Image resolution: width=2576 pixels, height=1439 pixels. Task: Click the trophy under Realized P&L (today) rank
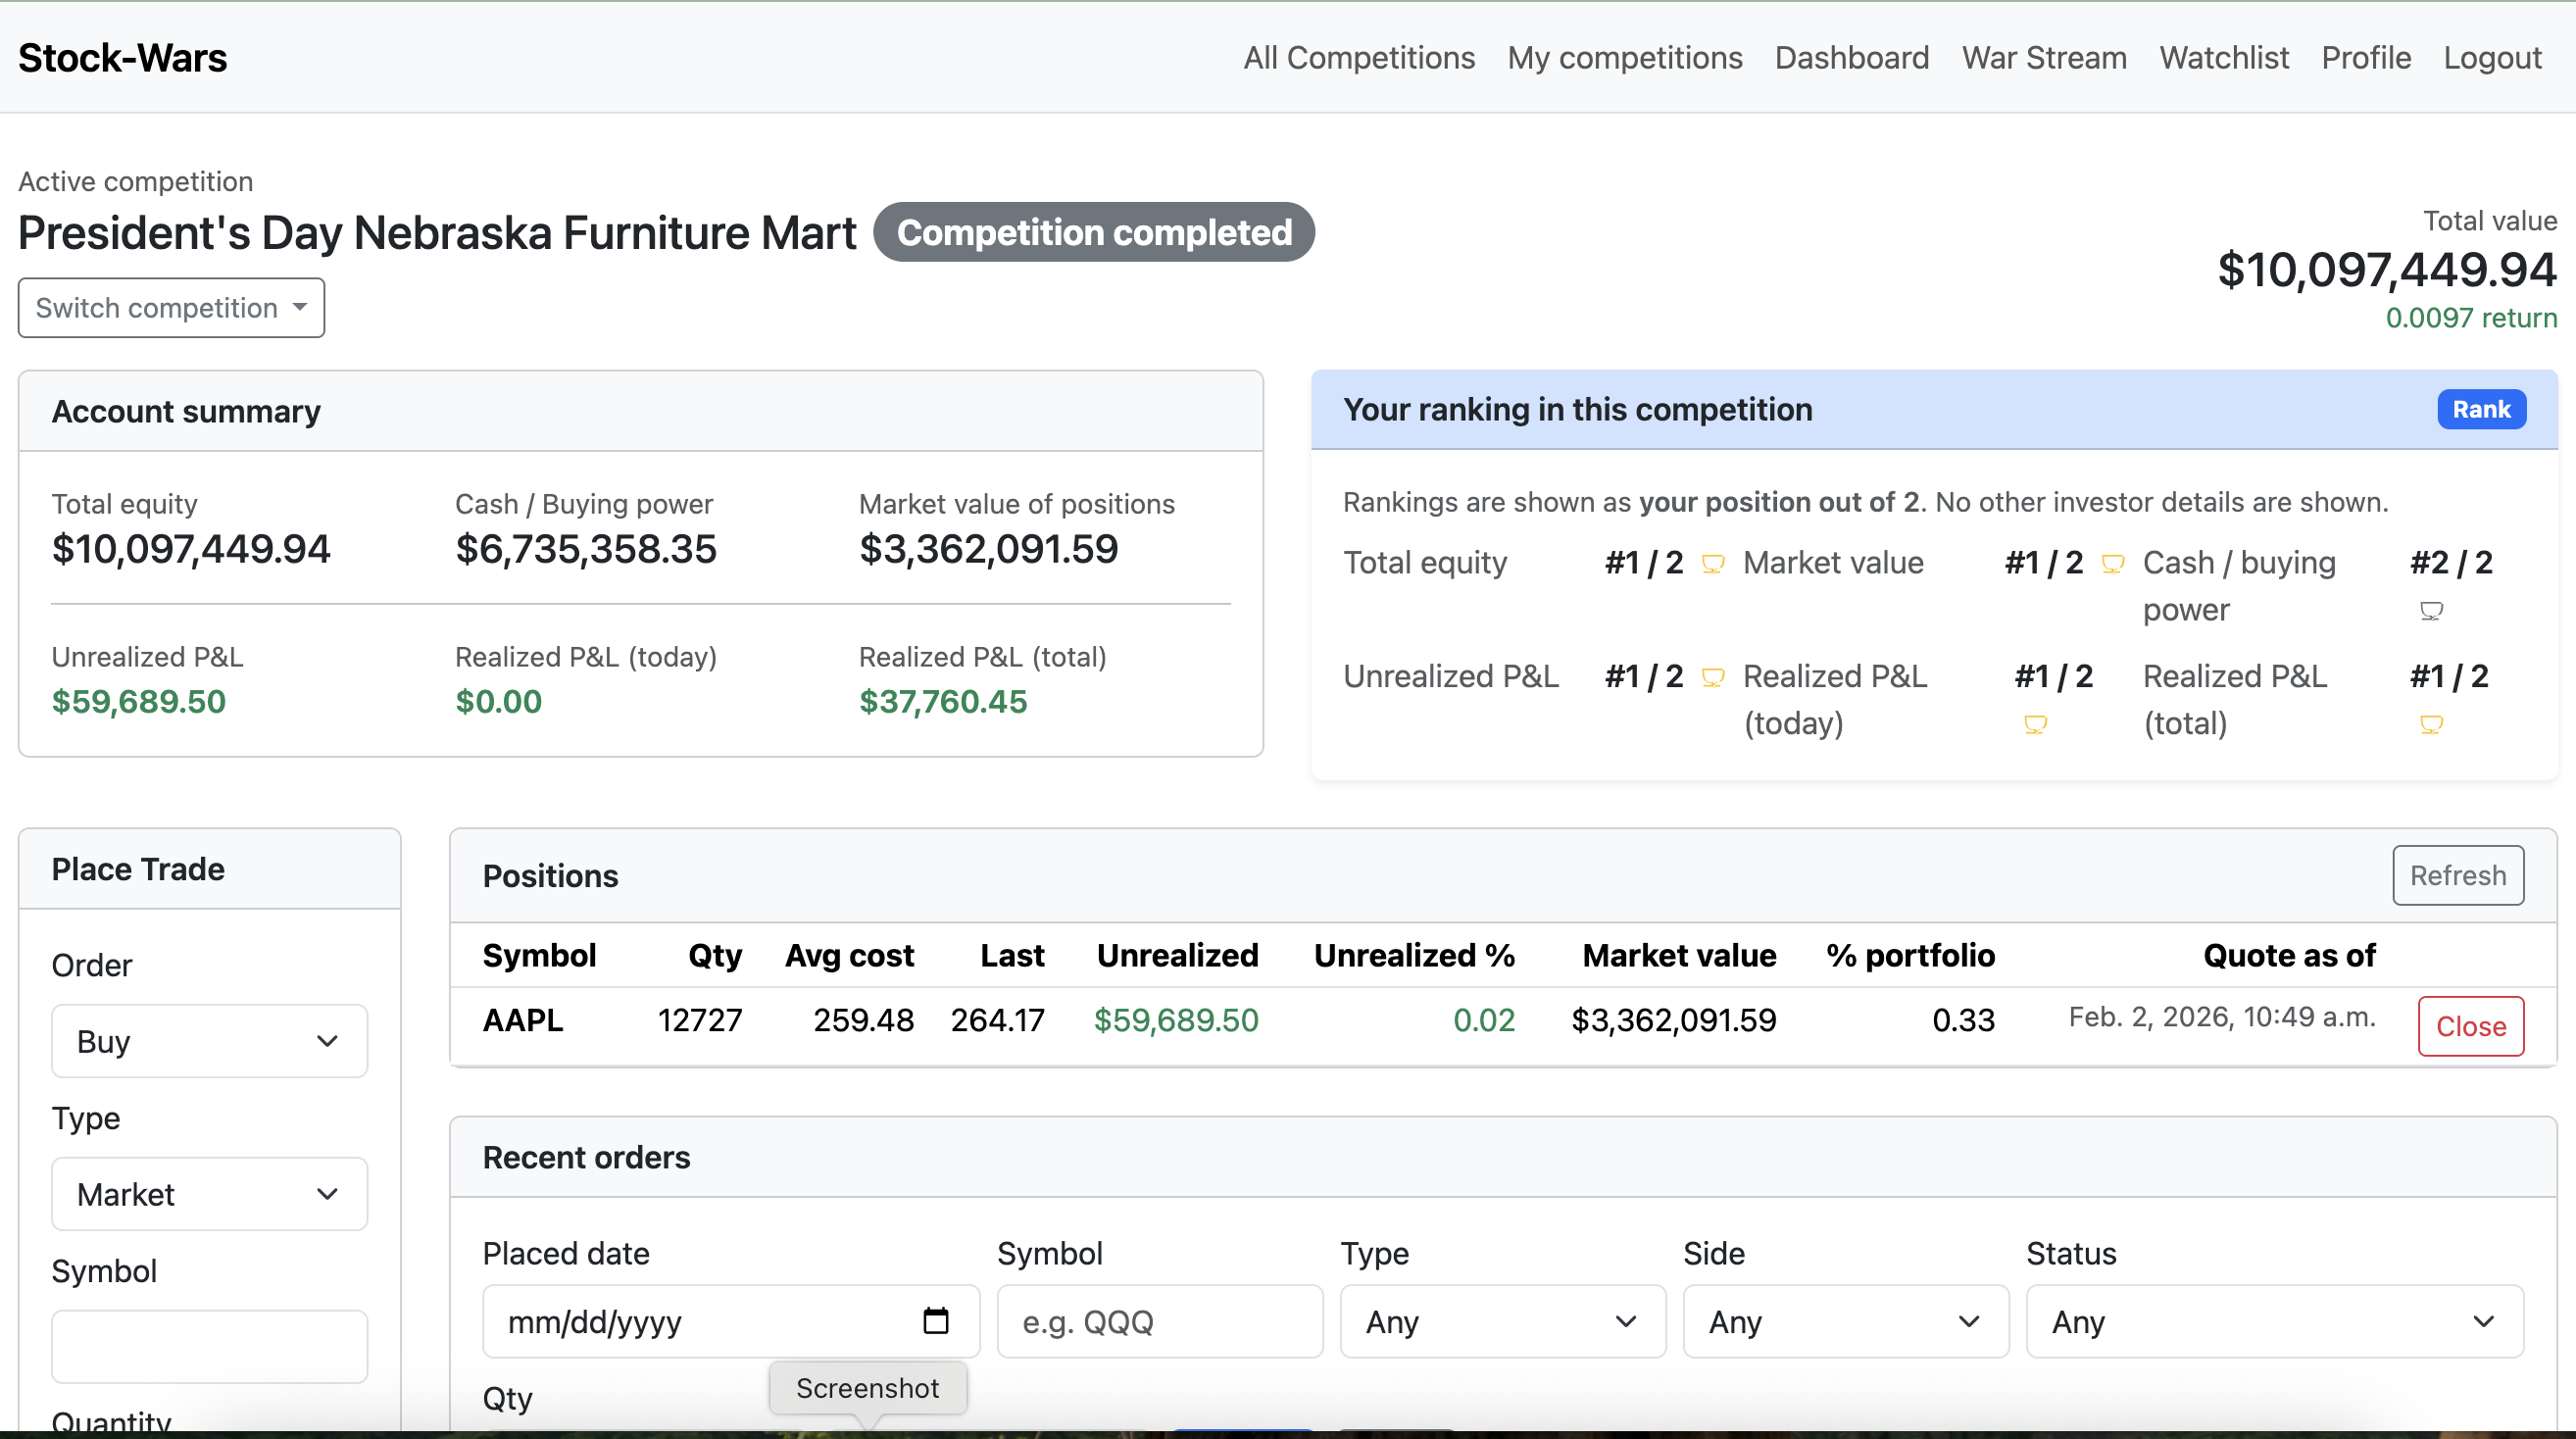[x=2037, y=724]
